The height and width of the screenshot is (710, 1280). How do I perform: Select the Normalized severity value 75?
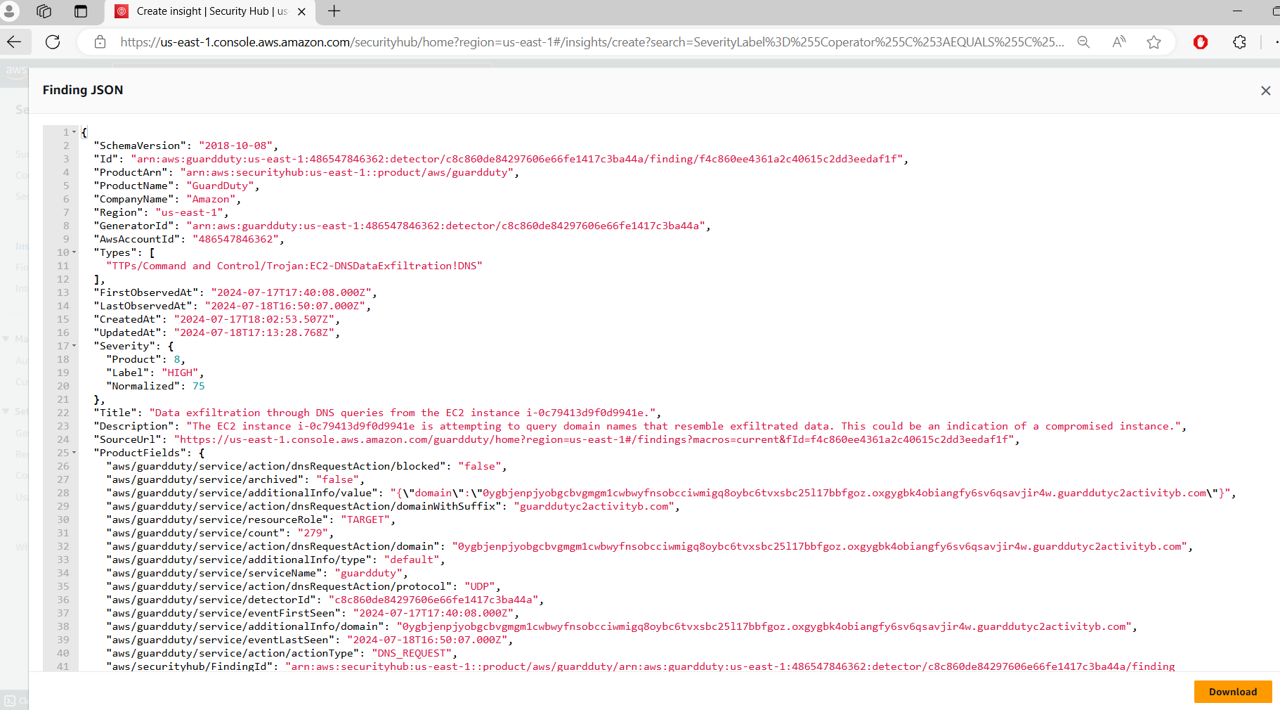tap(198, 386)
